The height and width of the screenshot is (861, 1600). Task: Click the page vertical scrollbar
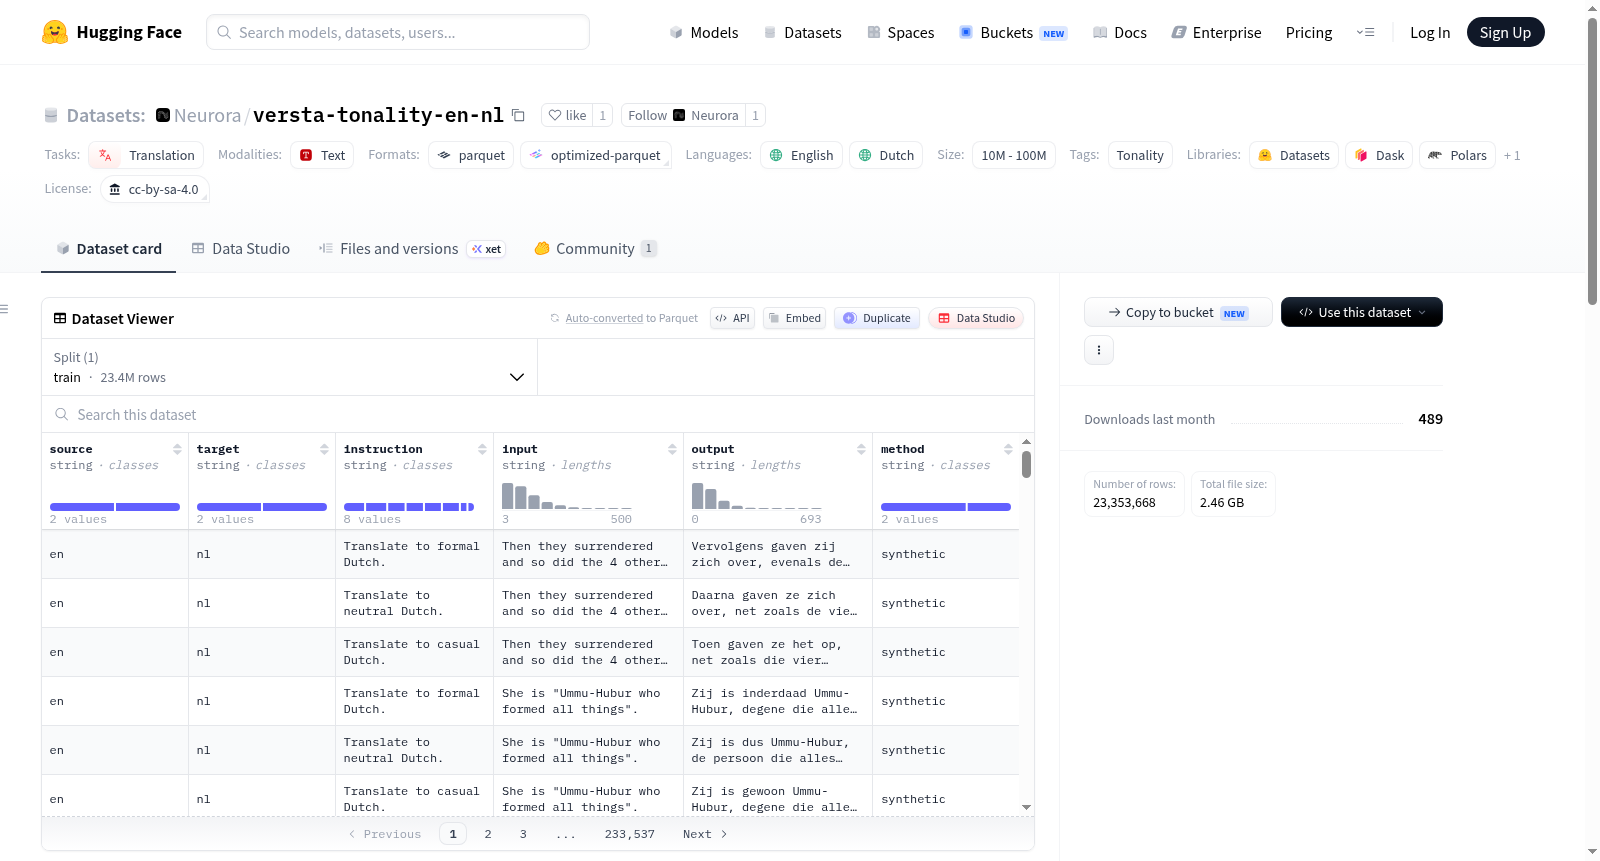(x=1592, y=160)
